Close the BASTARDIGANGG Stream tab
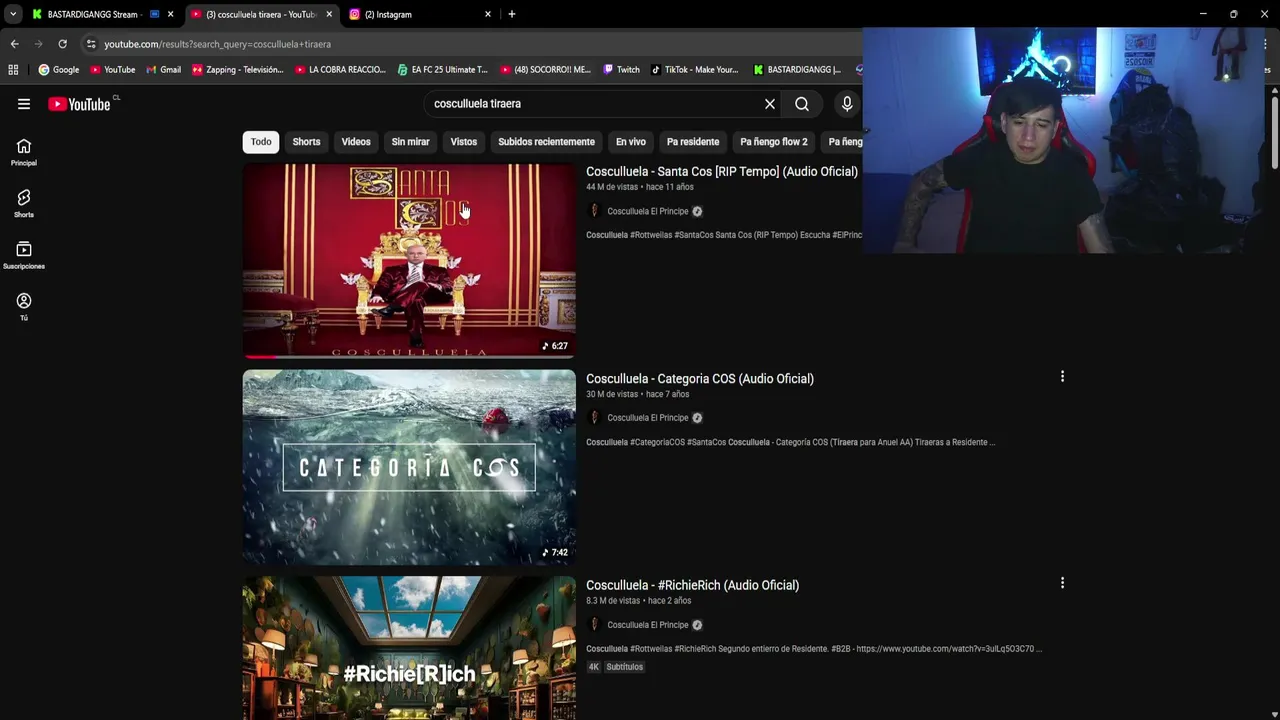This screenshot has width=1280, height=720. click(170, 14)
